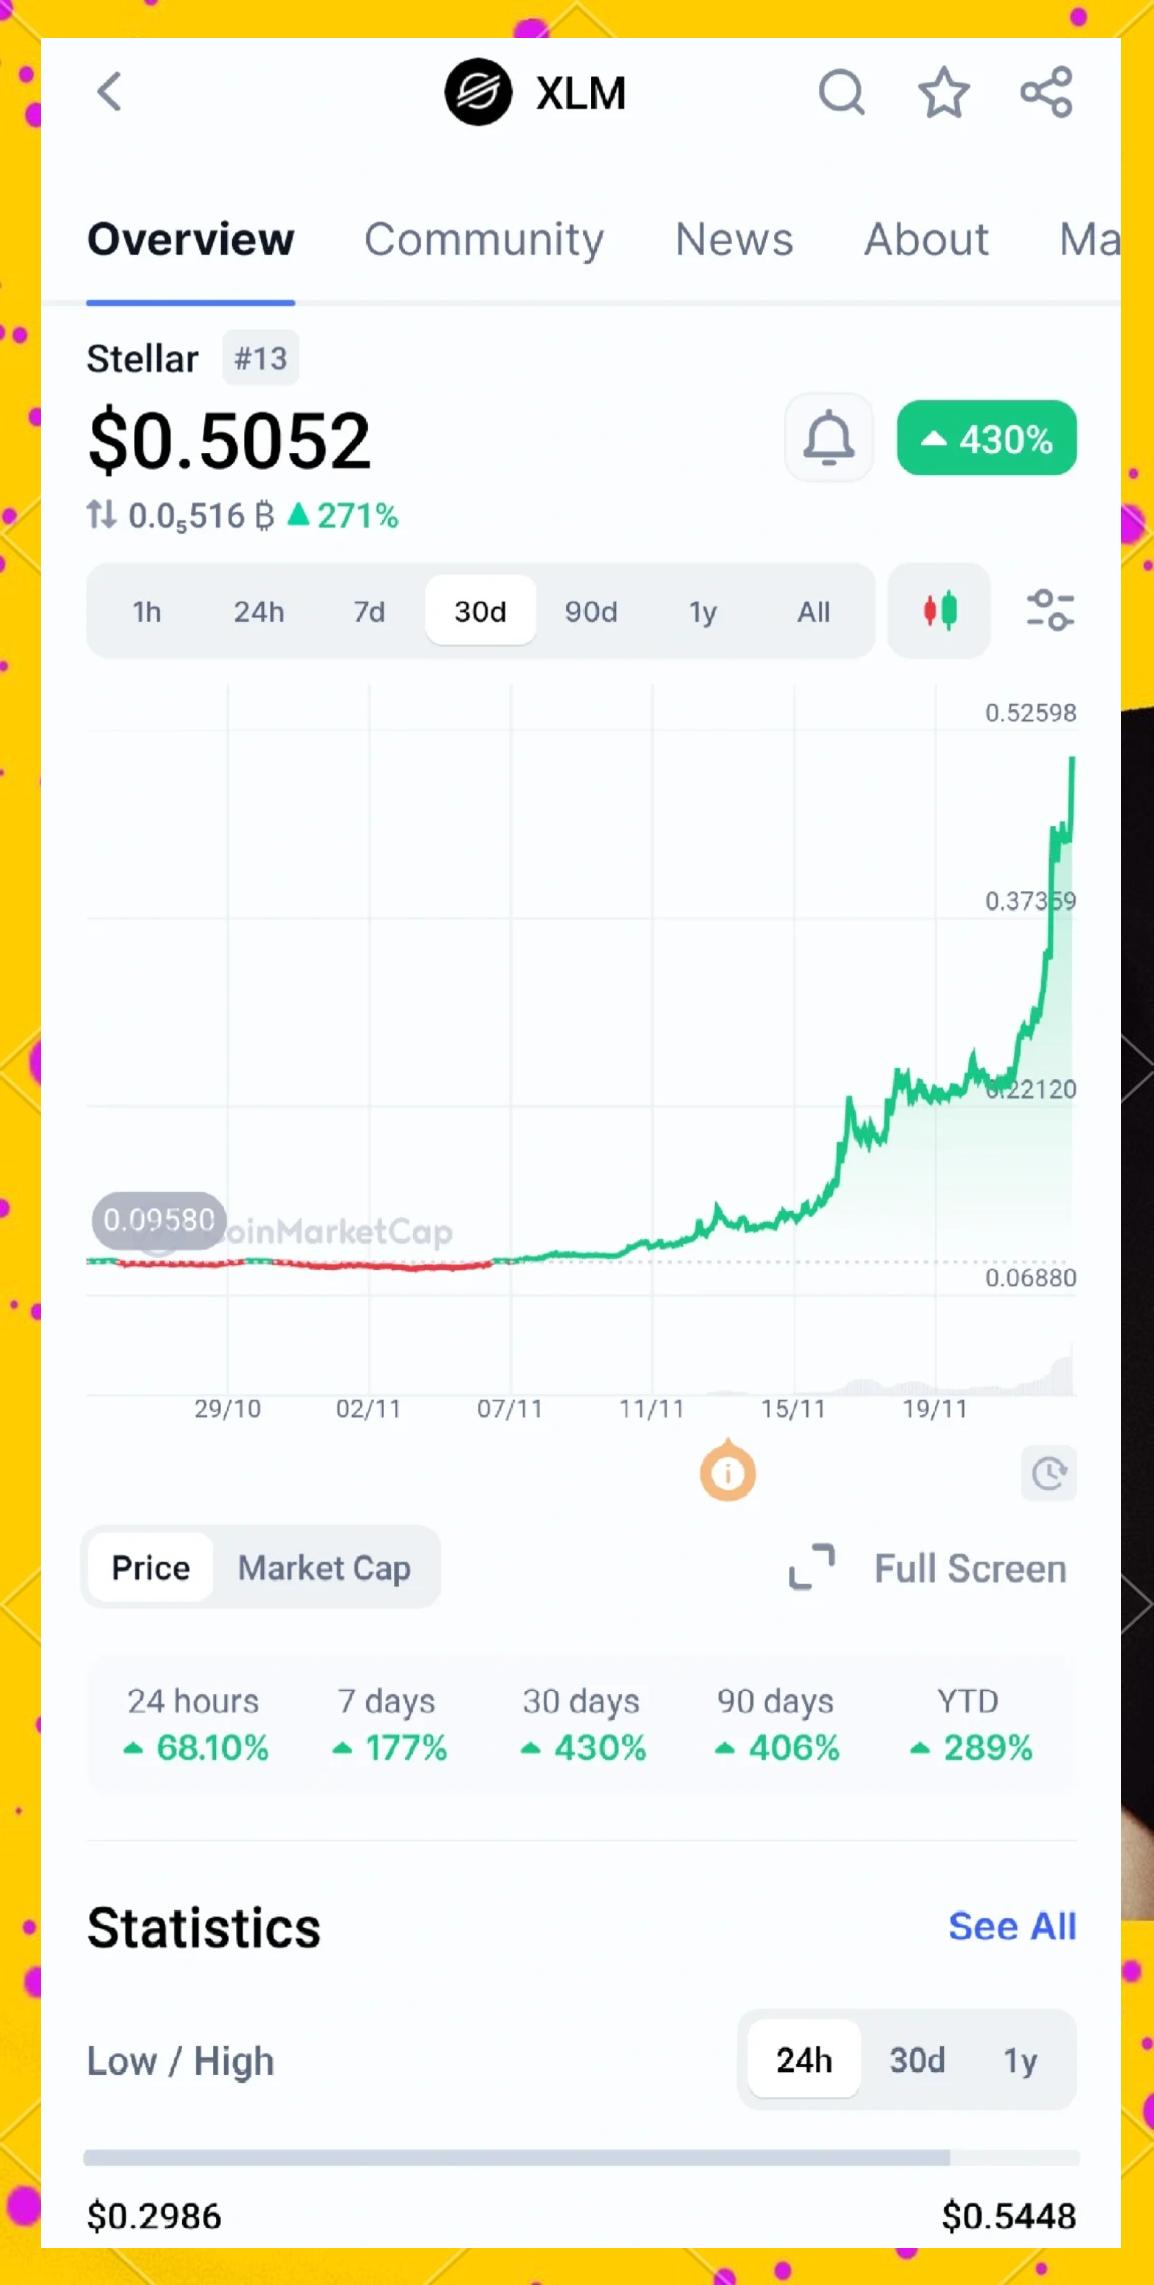Open the News tab
1154x2285 pixels.
coord(734,239)
